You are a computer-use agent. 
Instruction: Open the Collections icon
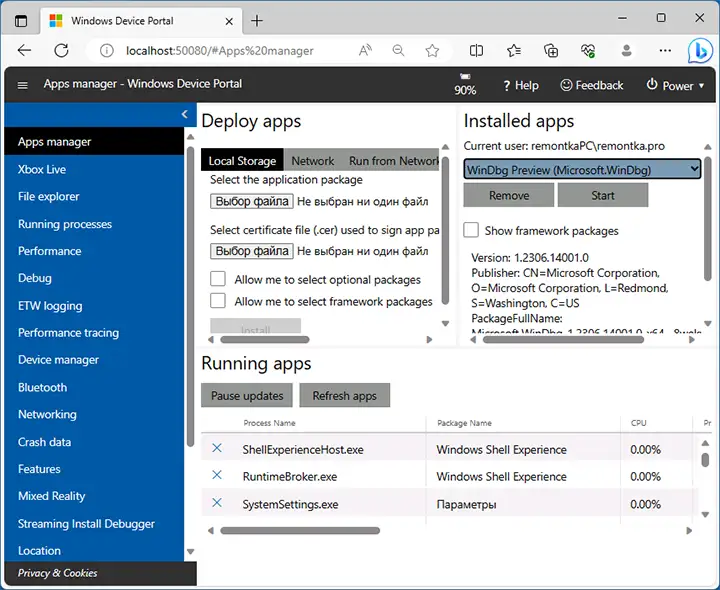551,51
